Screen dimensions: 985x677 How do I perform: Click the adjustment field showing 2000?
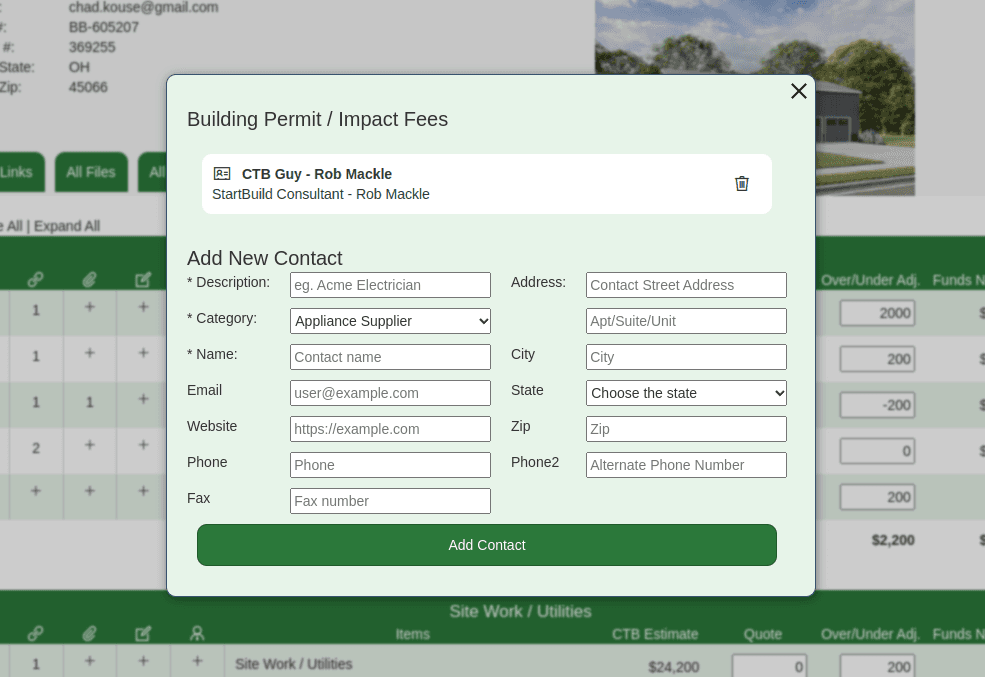click(x=877, y=313)
